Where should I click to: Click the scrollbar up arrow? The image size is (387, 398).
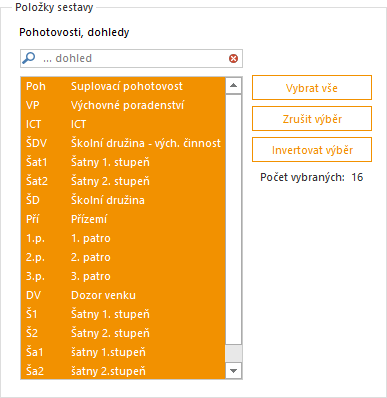coord(233,86)
